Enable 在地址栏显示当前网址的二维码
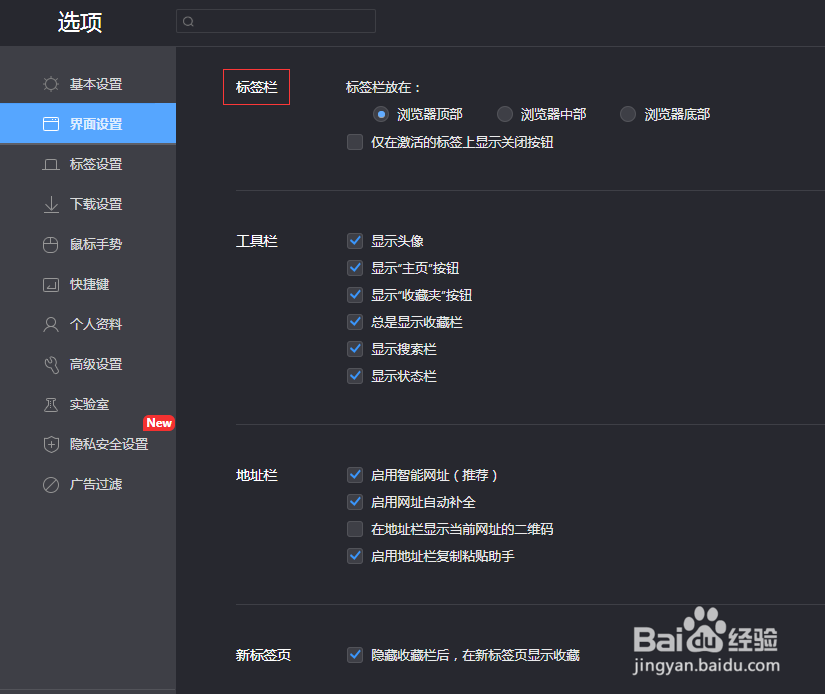The height and width of the screenshot is (694, 825). [355, 529]
